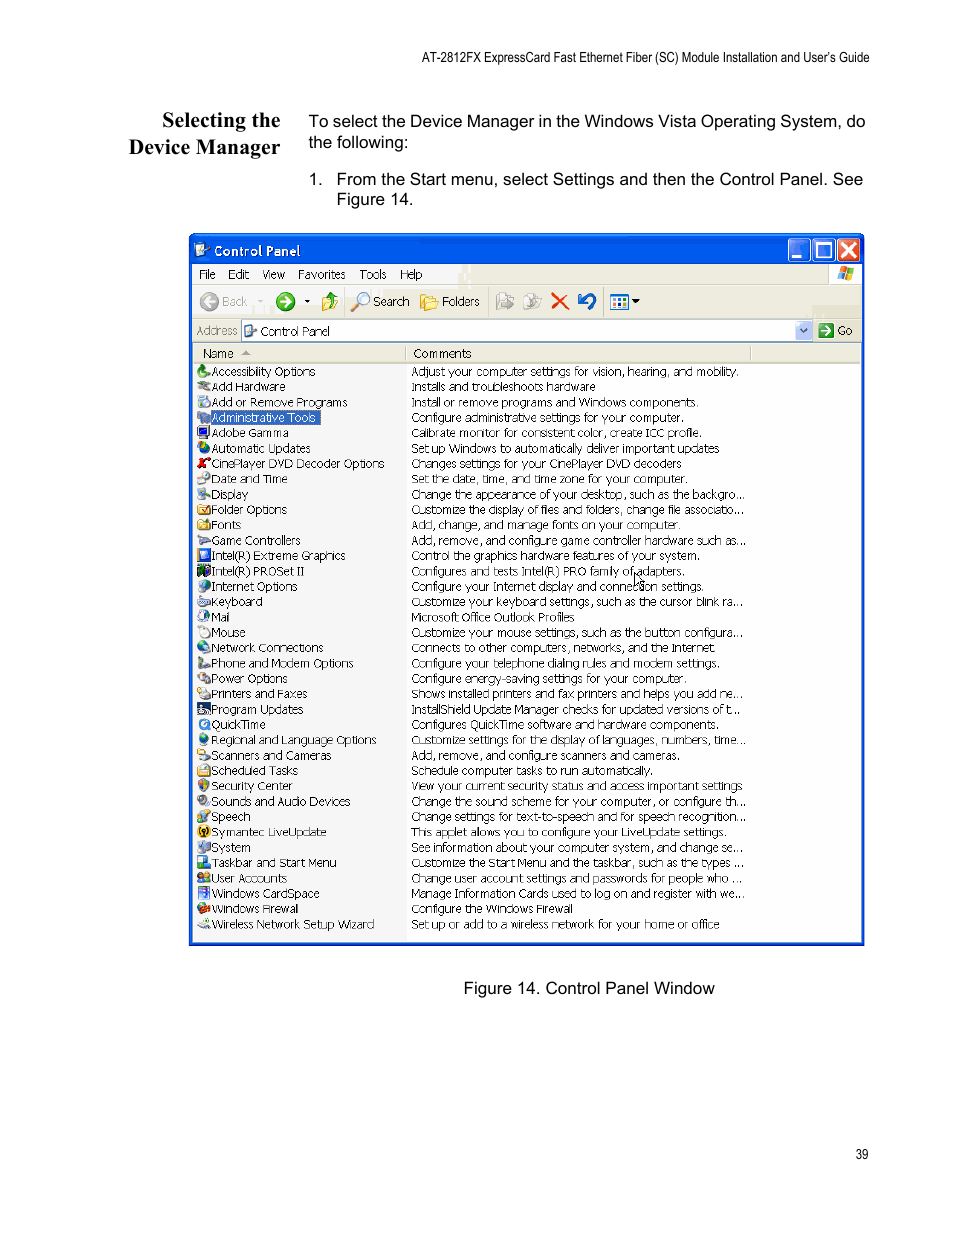This screenshot has height=1235, width=954.
Task: Select the Security Center item
Action: (x=245, y=787)
